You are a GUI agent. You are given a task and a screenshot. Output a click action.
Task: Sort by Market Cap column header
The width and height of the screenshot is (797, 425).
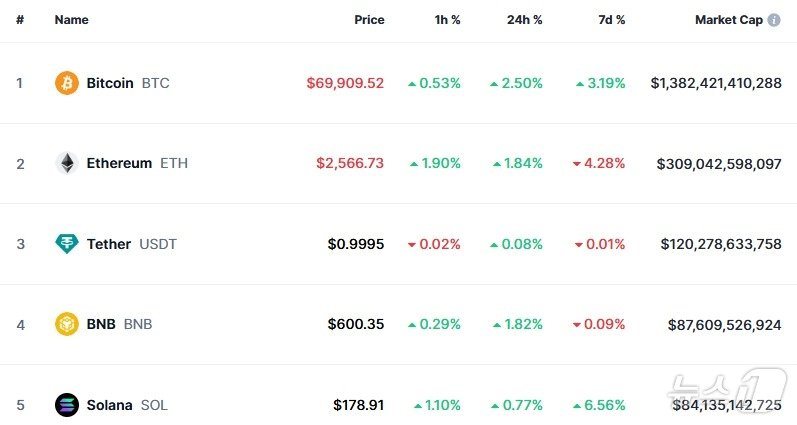click(728, 20)
